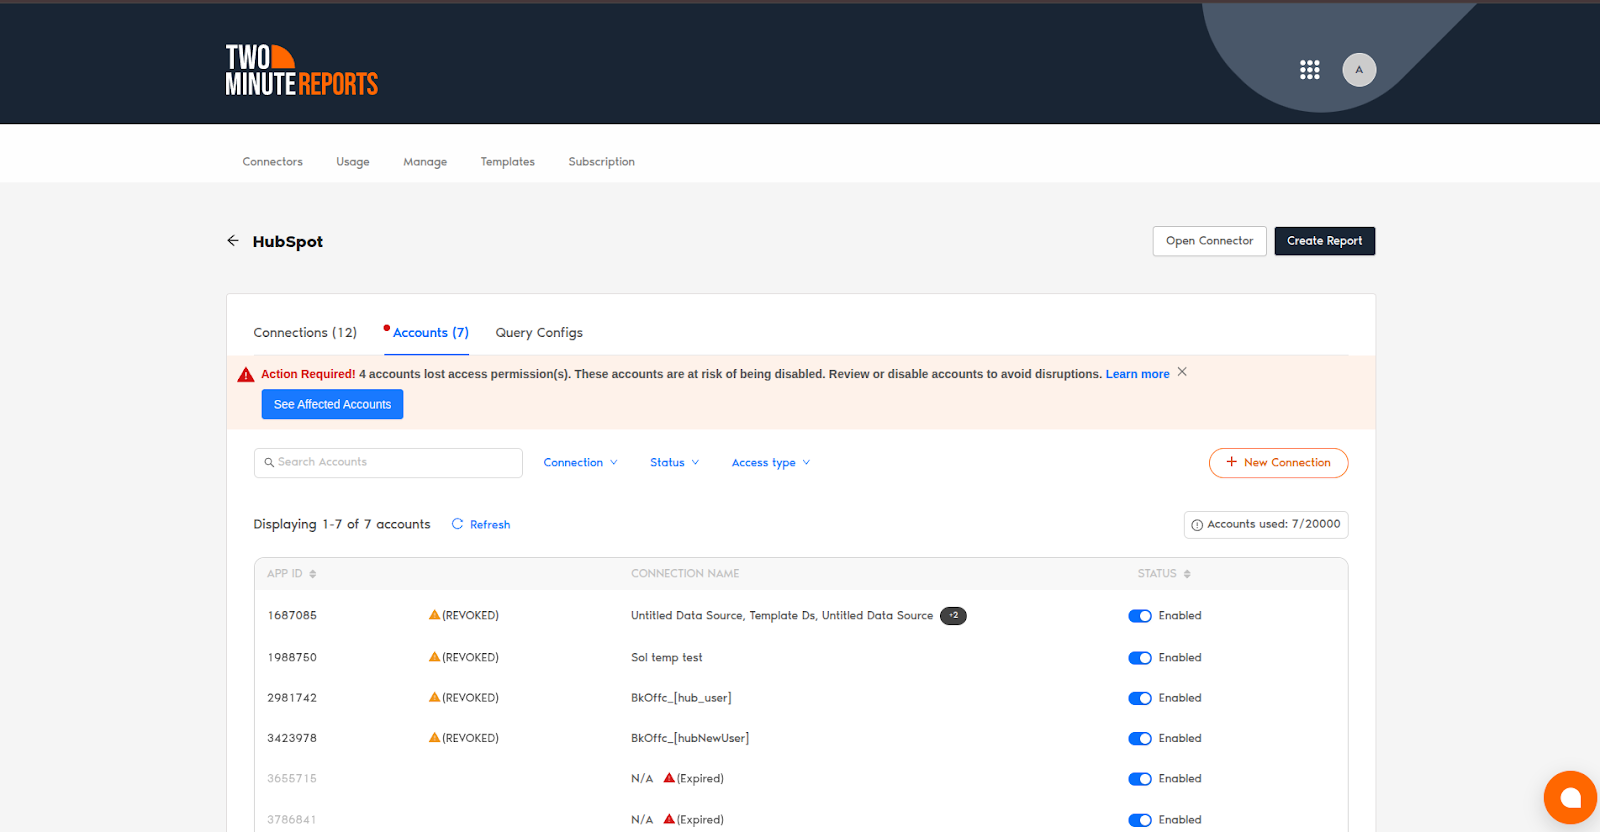The height and width of the screenshot is (832, 1600).
Task: Disable the toggle for account 2981742
Action: point(1140,698)
